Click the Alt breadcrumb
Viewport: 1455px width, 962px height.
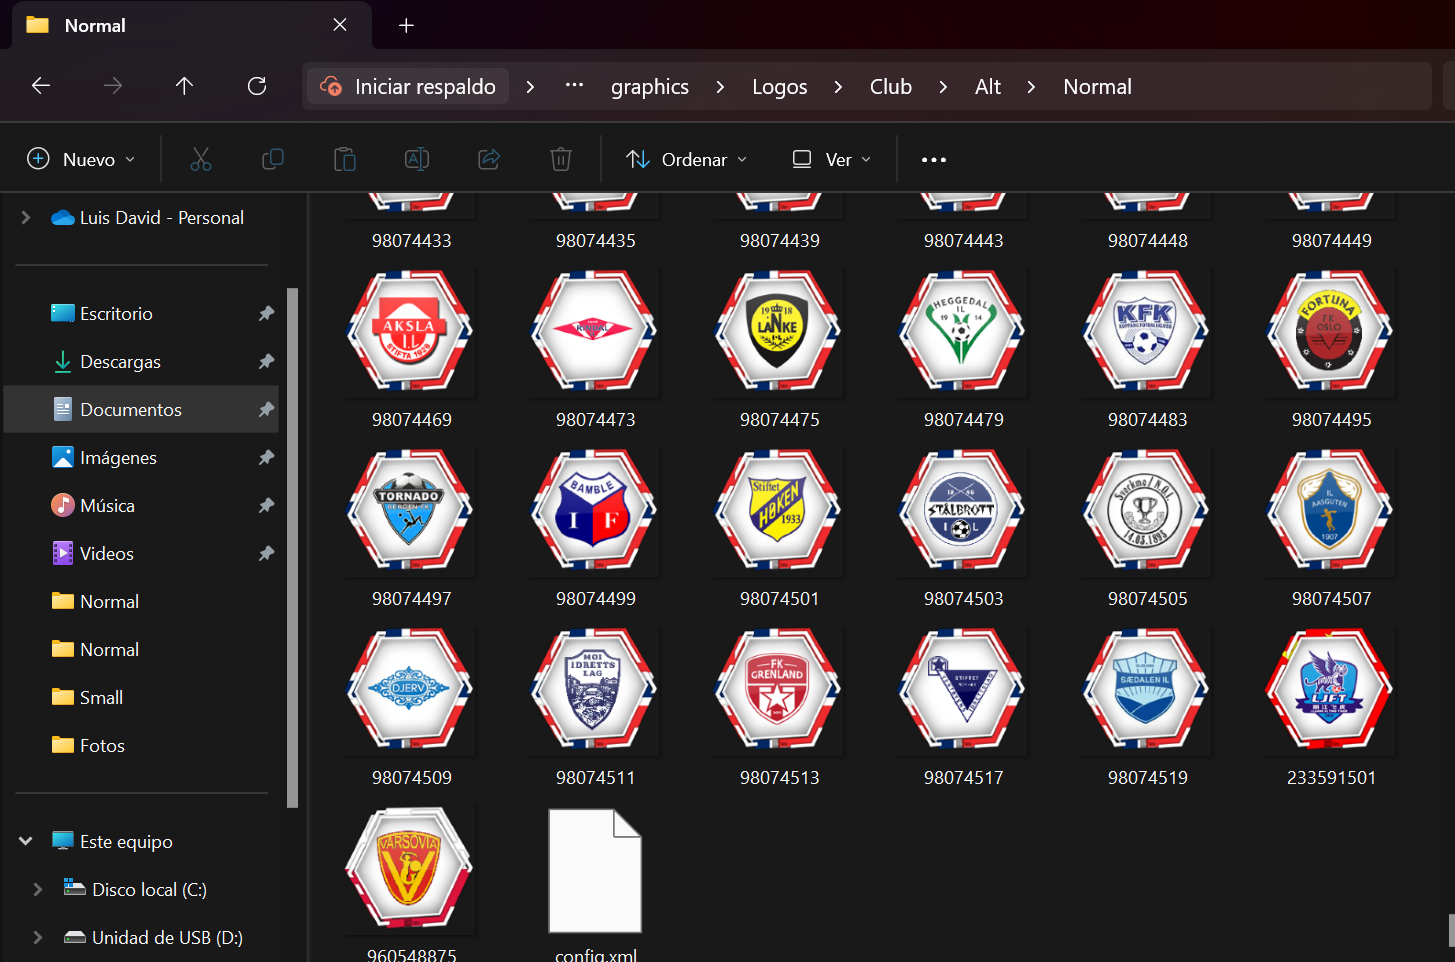(x=988, y=87)
